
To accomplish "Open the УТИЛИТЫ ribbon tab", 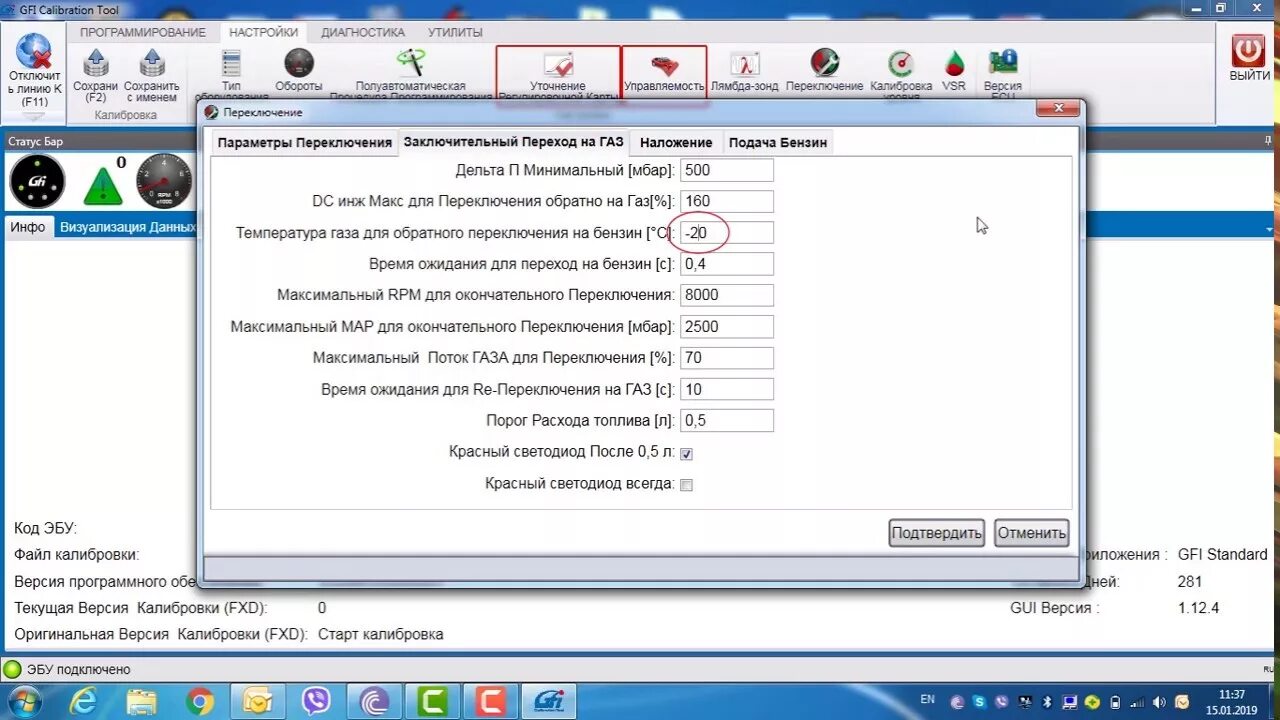I will coord(455,32).
